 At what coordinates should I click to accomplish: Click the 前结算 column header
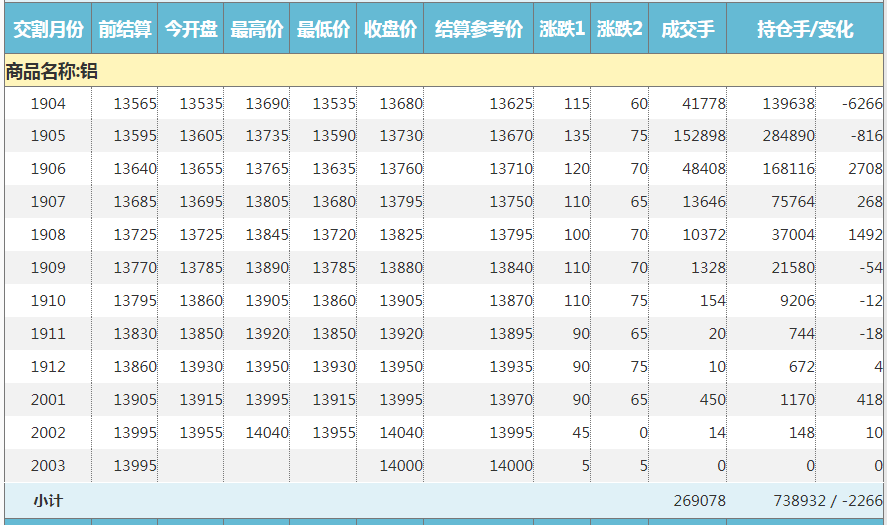[x=125, y=30]
